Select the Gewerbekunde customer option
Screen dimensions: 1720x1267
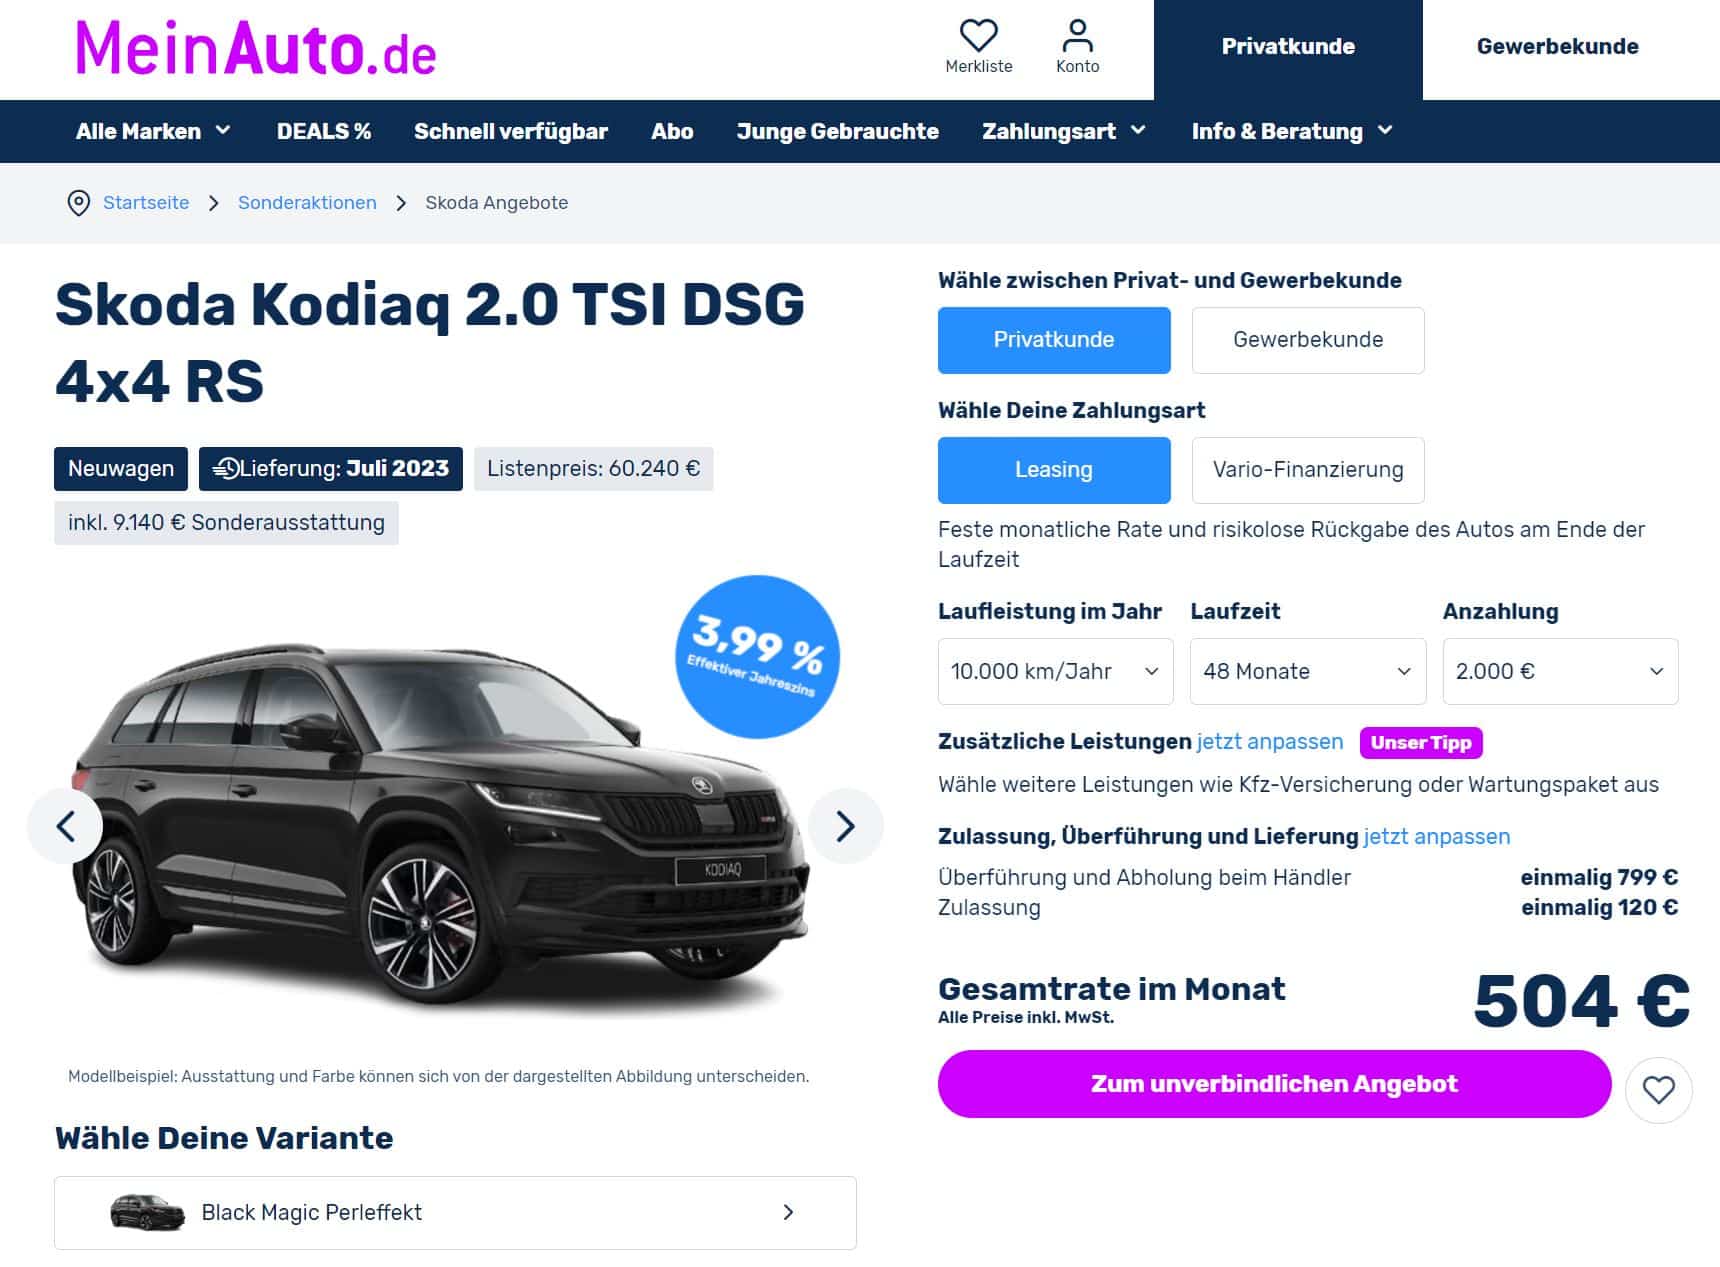point(1308,340)
